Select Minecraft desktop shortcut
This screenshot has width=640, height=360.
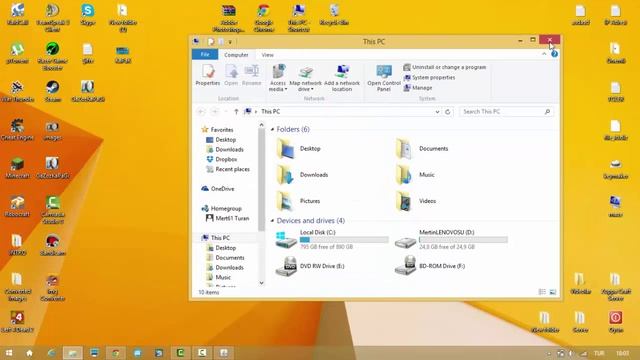point(17,168)
